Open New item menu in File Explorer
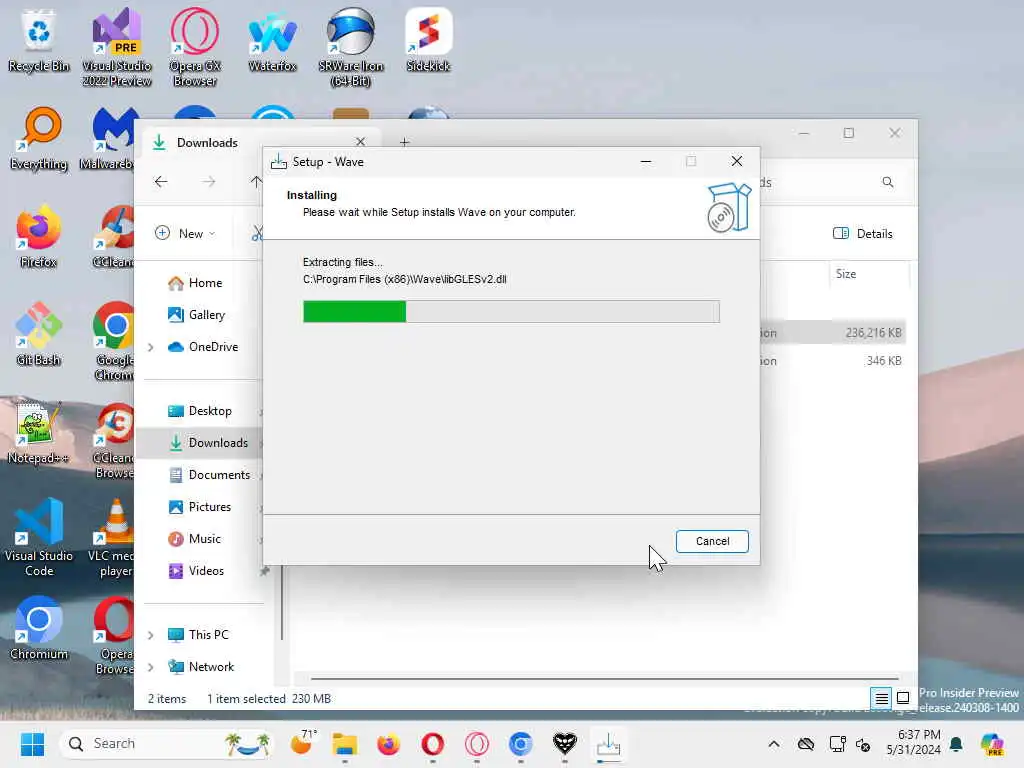This screenshot has height=768, width=1024. [x=185, y=233]
